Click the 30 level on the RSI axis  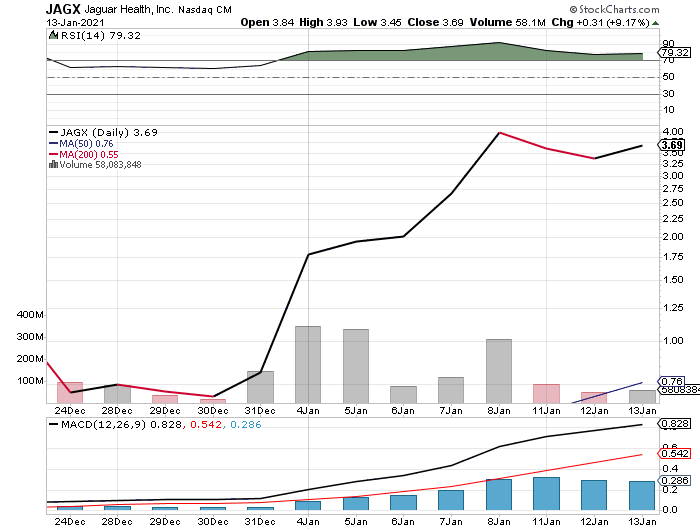coord(668,94)
